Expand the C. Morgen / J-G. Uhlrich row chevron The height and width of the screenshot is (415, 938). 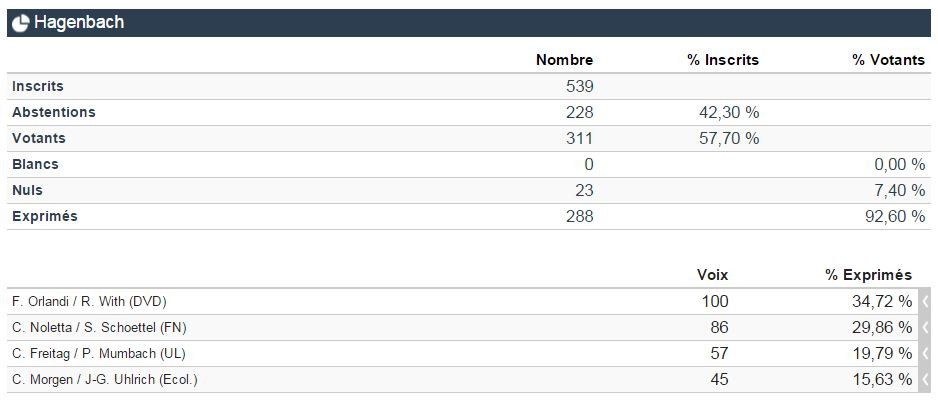[925, 379]
